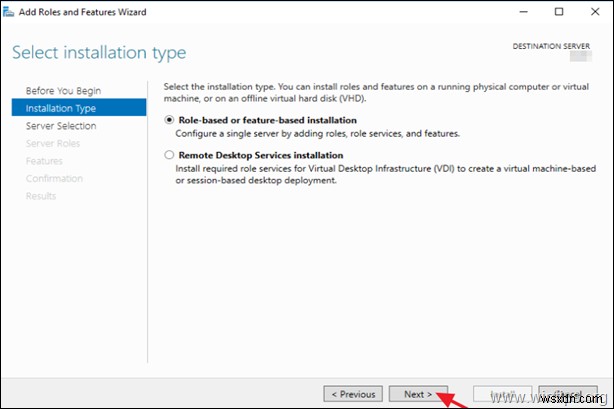Click Next to continue the wizard
Viewport: 614px width, 409px height.
[x=416, y=394]
